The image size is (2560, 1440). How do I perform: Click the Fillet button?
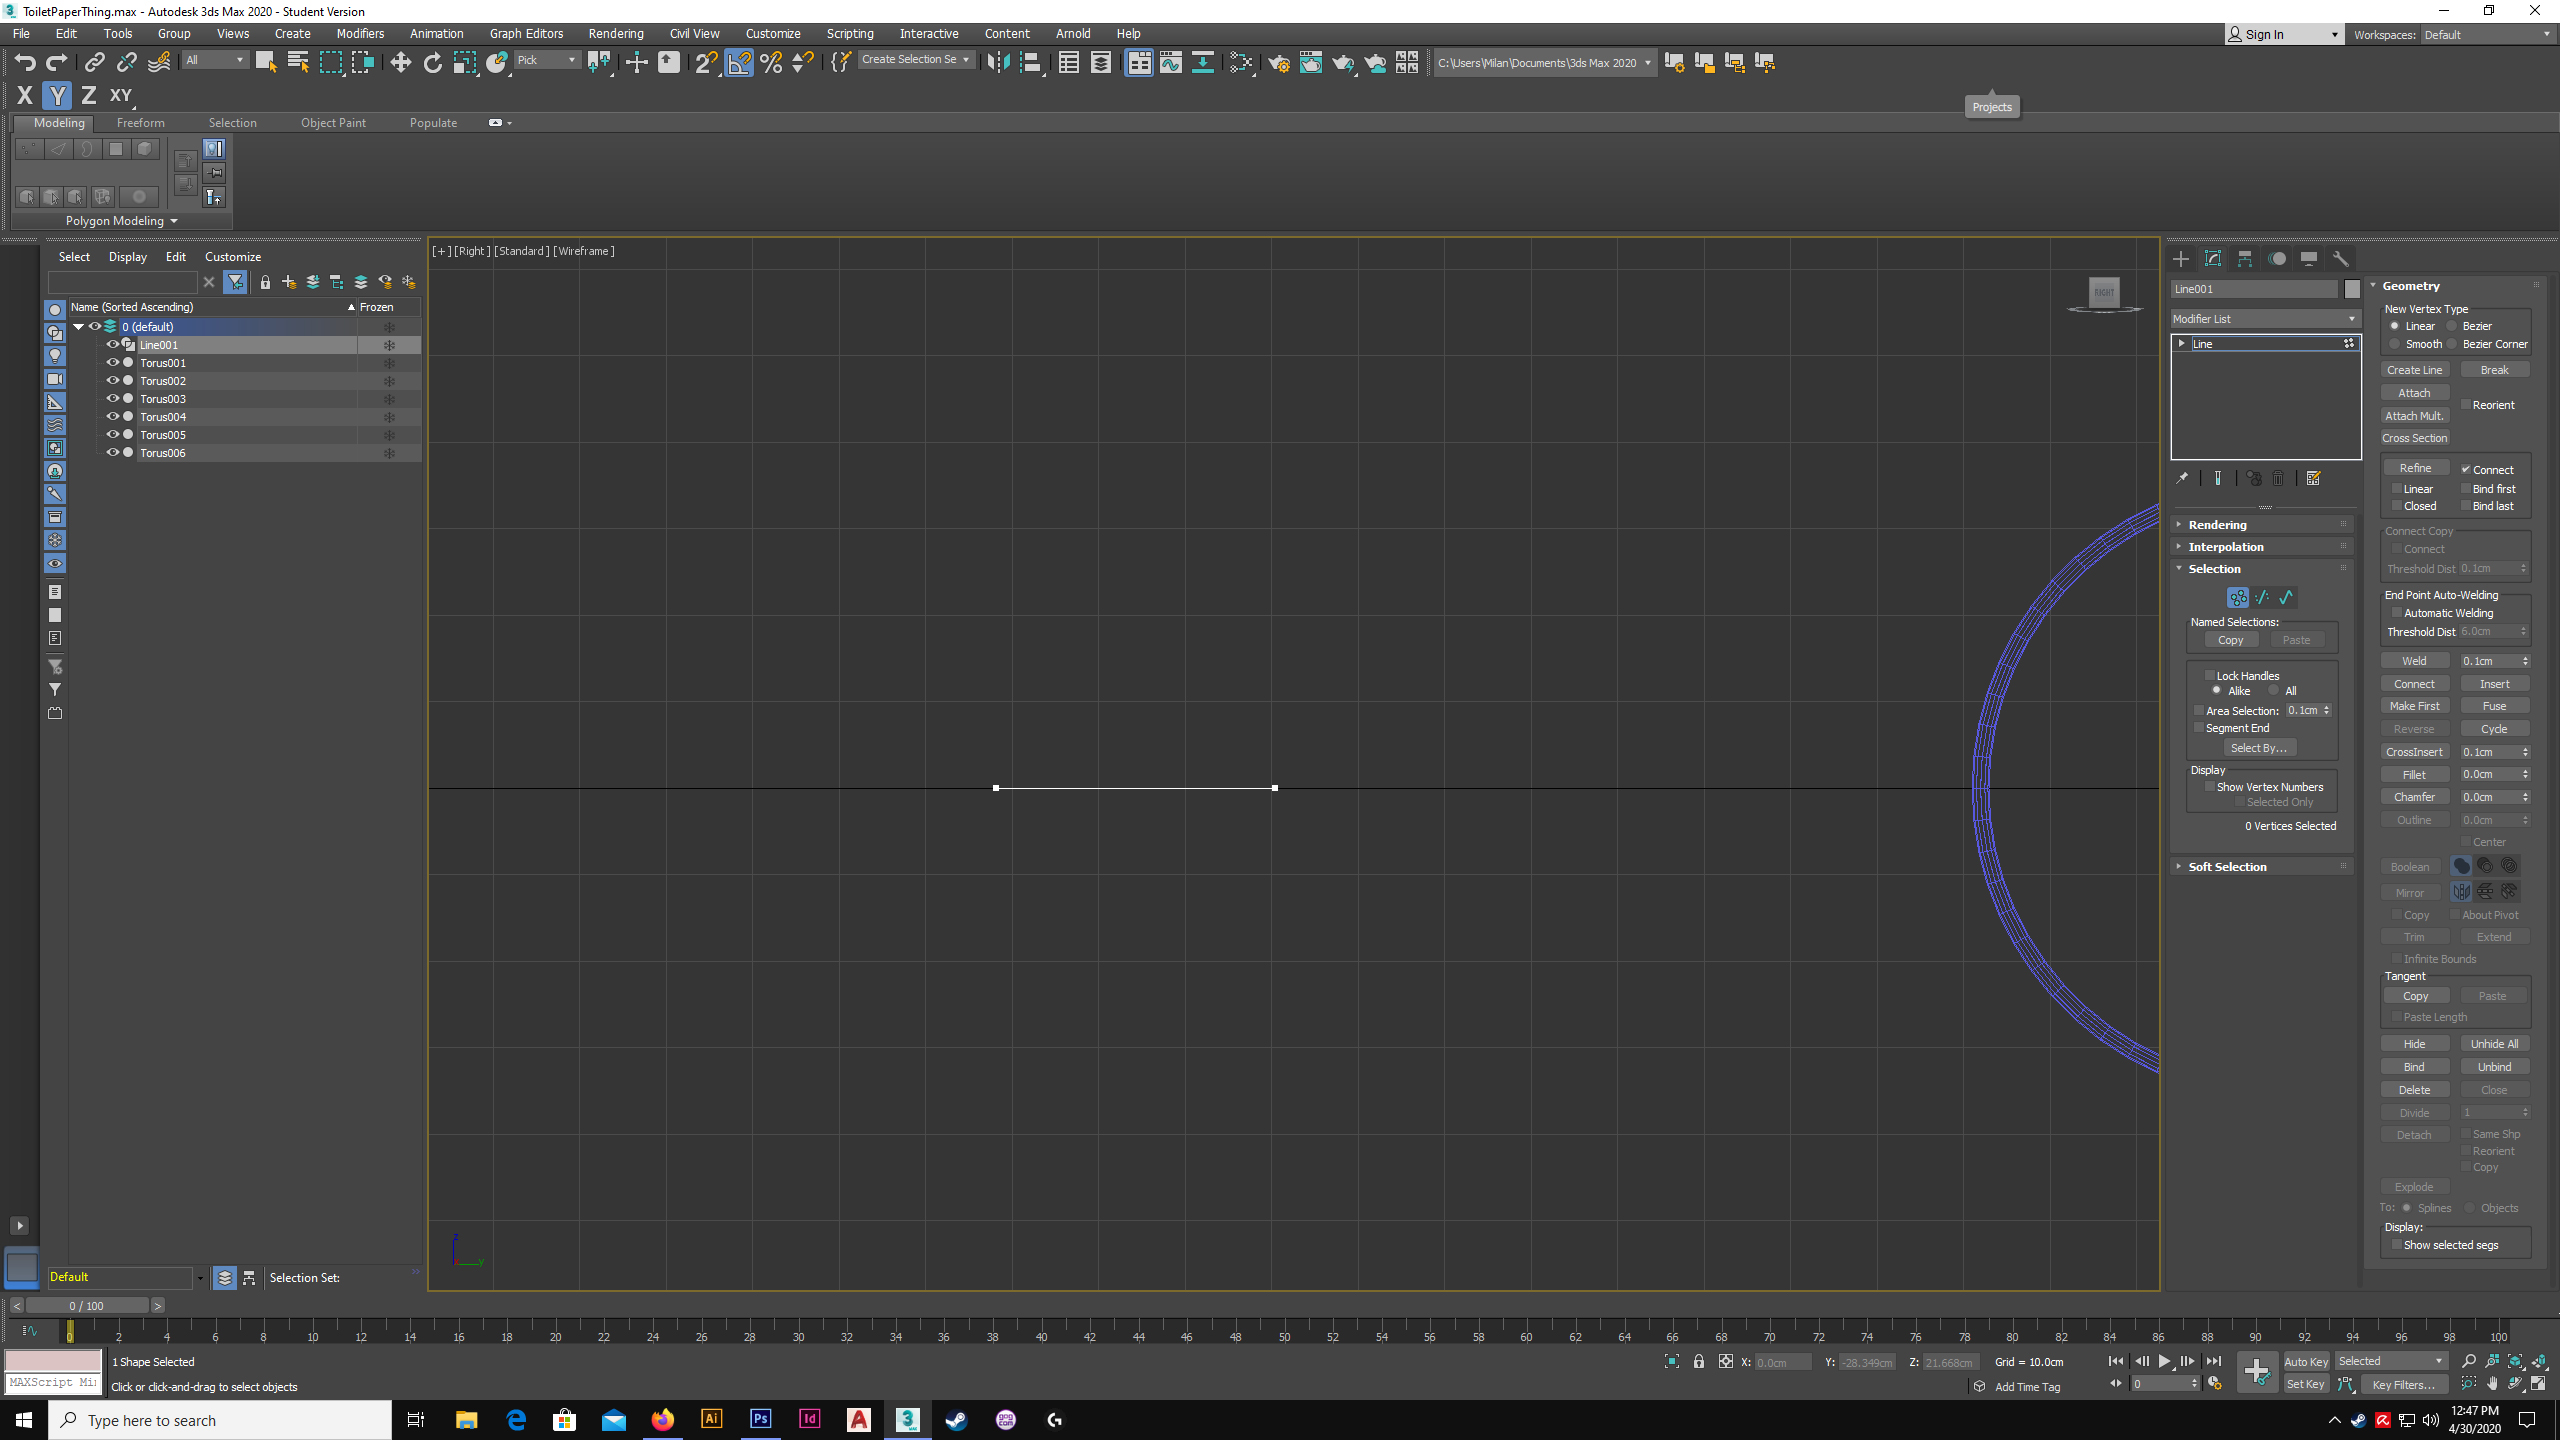point(2414,775)
